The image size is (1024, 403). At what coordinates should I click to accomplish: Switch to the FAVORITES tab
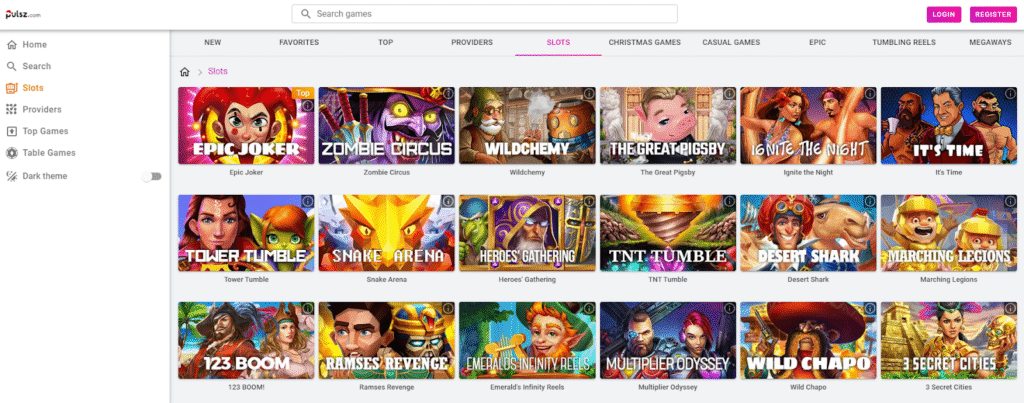point(299,42)
